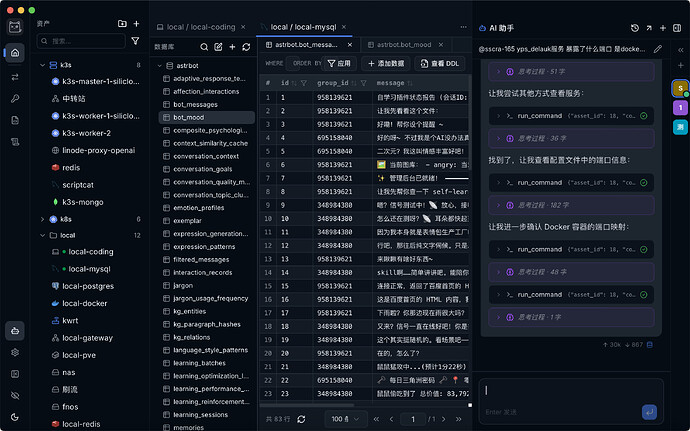Open the key management sidebar icon
The image size is (690, 431).
pyautogui.click(x=15, y=99)
